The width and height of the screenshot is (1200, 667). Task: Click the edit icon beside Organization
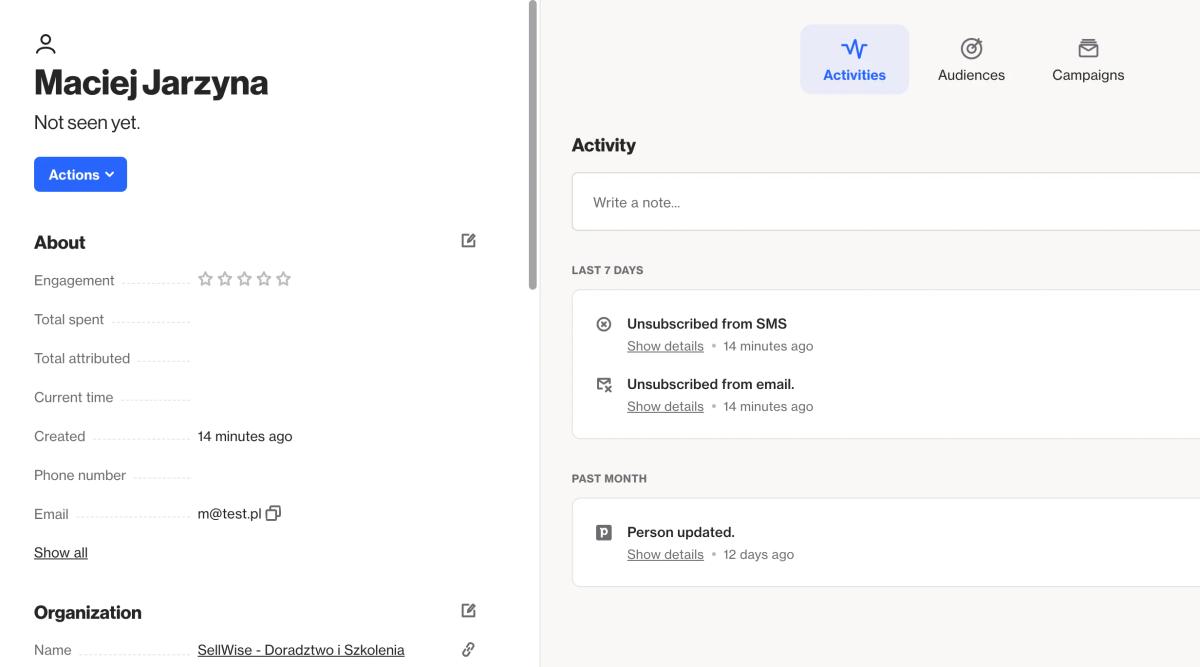(468, 611)
